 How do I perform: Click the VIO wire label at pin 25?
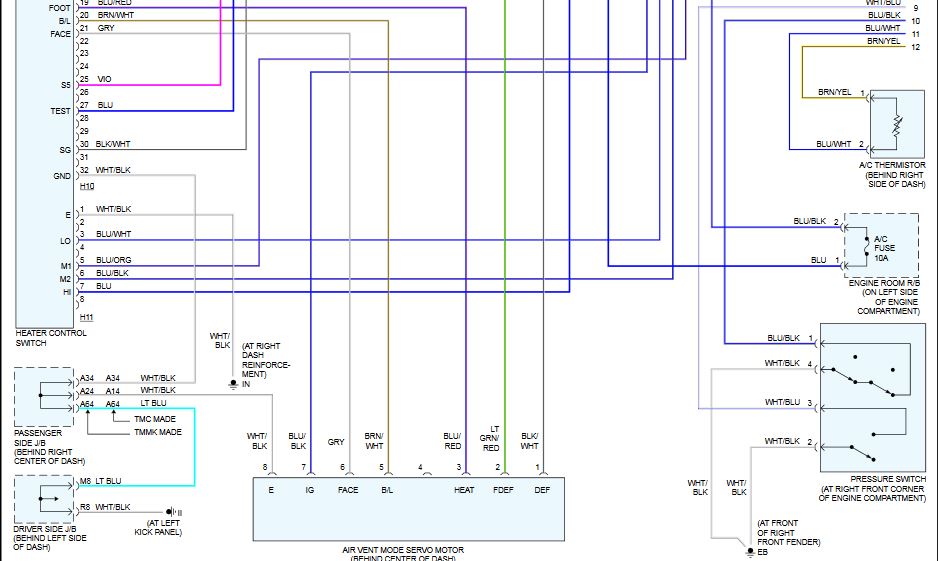click(104, 79)
